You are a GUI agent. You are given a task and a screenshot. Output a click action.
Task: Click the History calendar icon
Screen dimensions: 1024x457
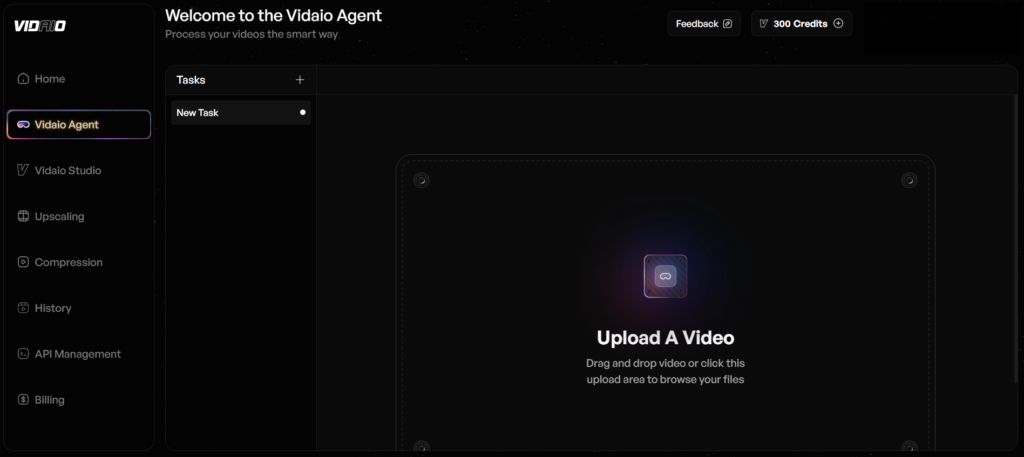coord(23,307)
